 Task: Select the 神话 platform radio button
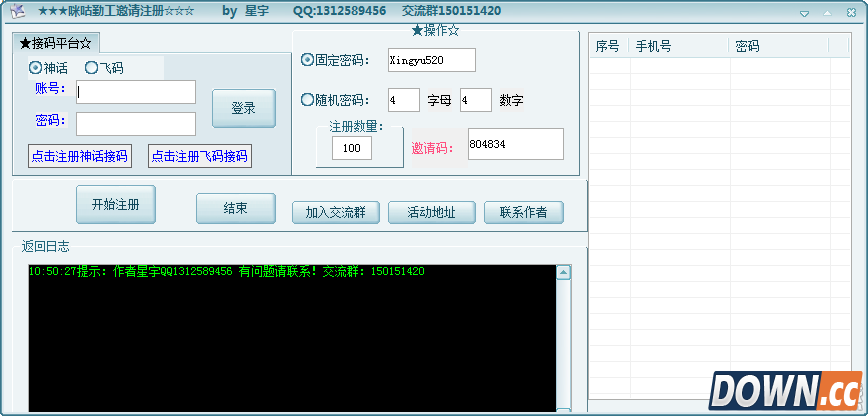pos(36,68)
